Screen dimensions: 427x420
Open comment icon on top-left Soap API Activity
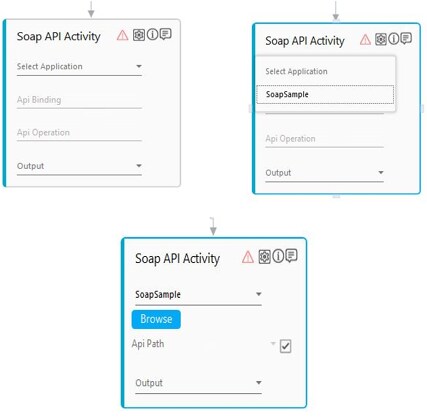[166, 34]
